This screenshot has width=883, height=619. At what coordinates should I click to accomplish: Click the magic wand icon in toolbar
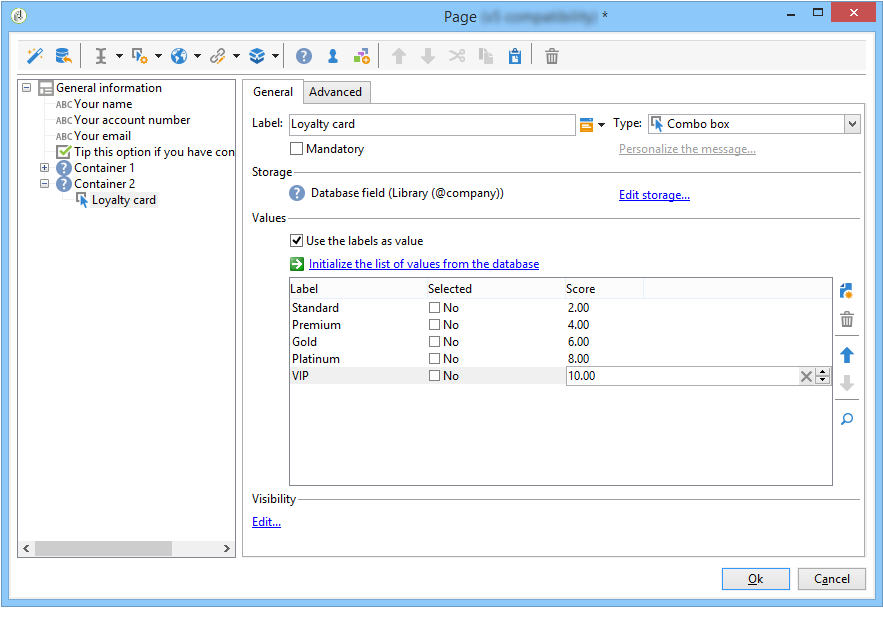[35, 56]
